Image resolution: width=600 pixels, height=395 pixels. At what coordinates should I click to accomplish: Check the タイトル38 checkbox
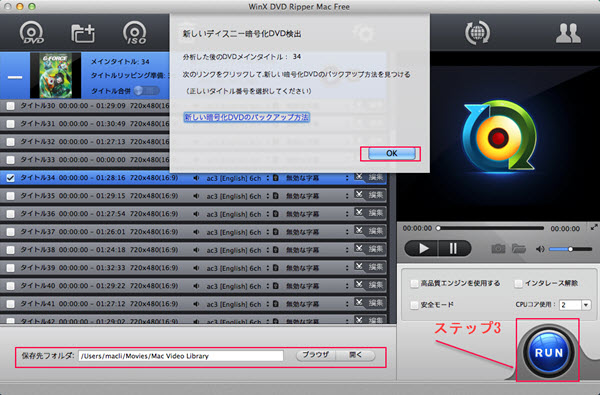(x=11, y=250)
